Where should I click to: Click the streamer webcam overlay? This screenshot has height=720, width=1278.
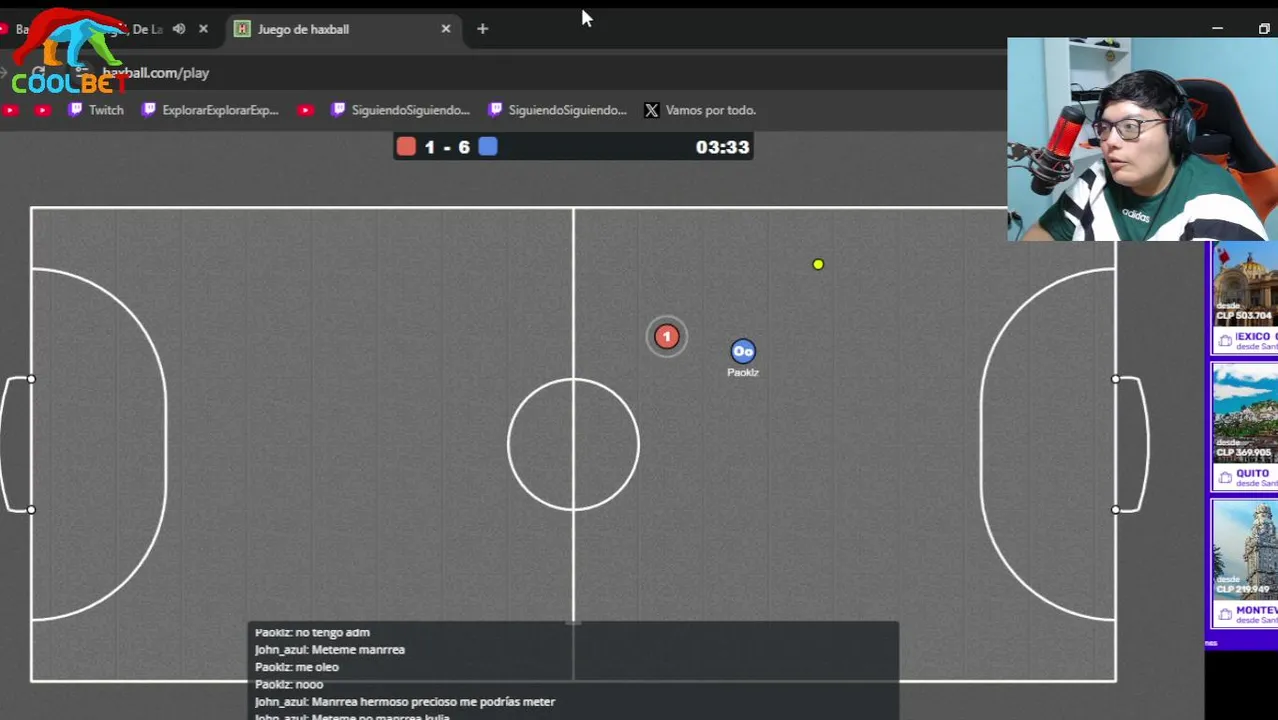coord(1142,139)
